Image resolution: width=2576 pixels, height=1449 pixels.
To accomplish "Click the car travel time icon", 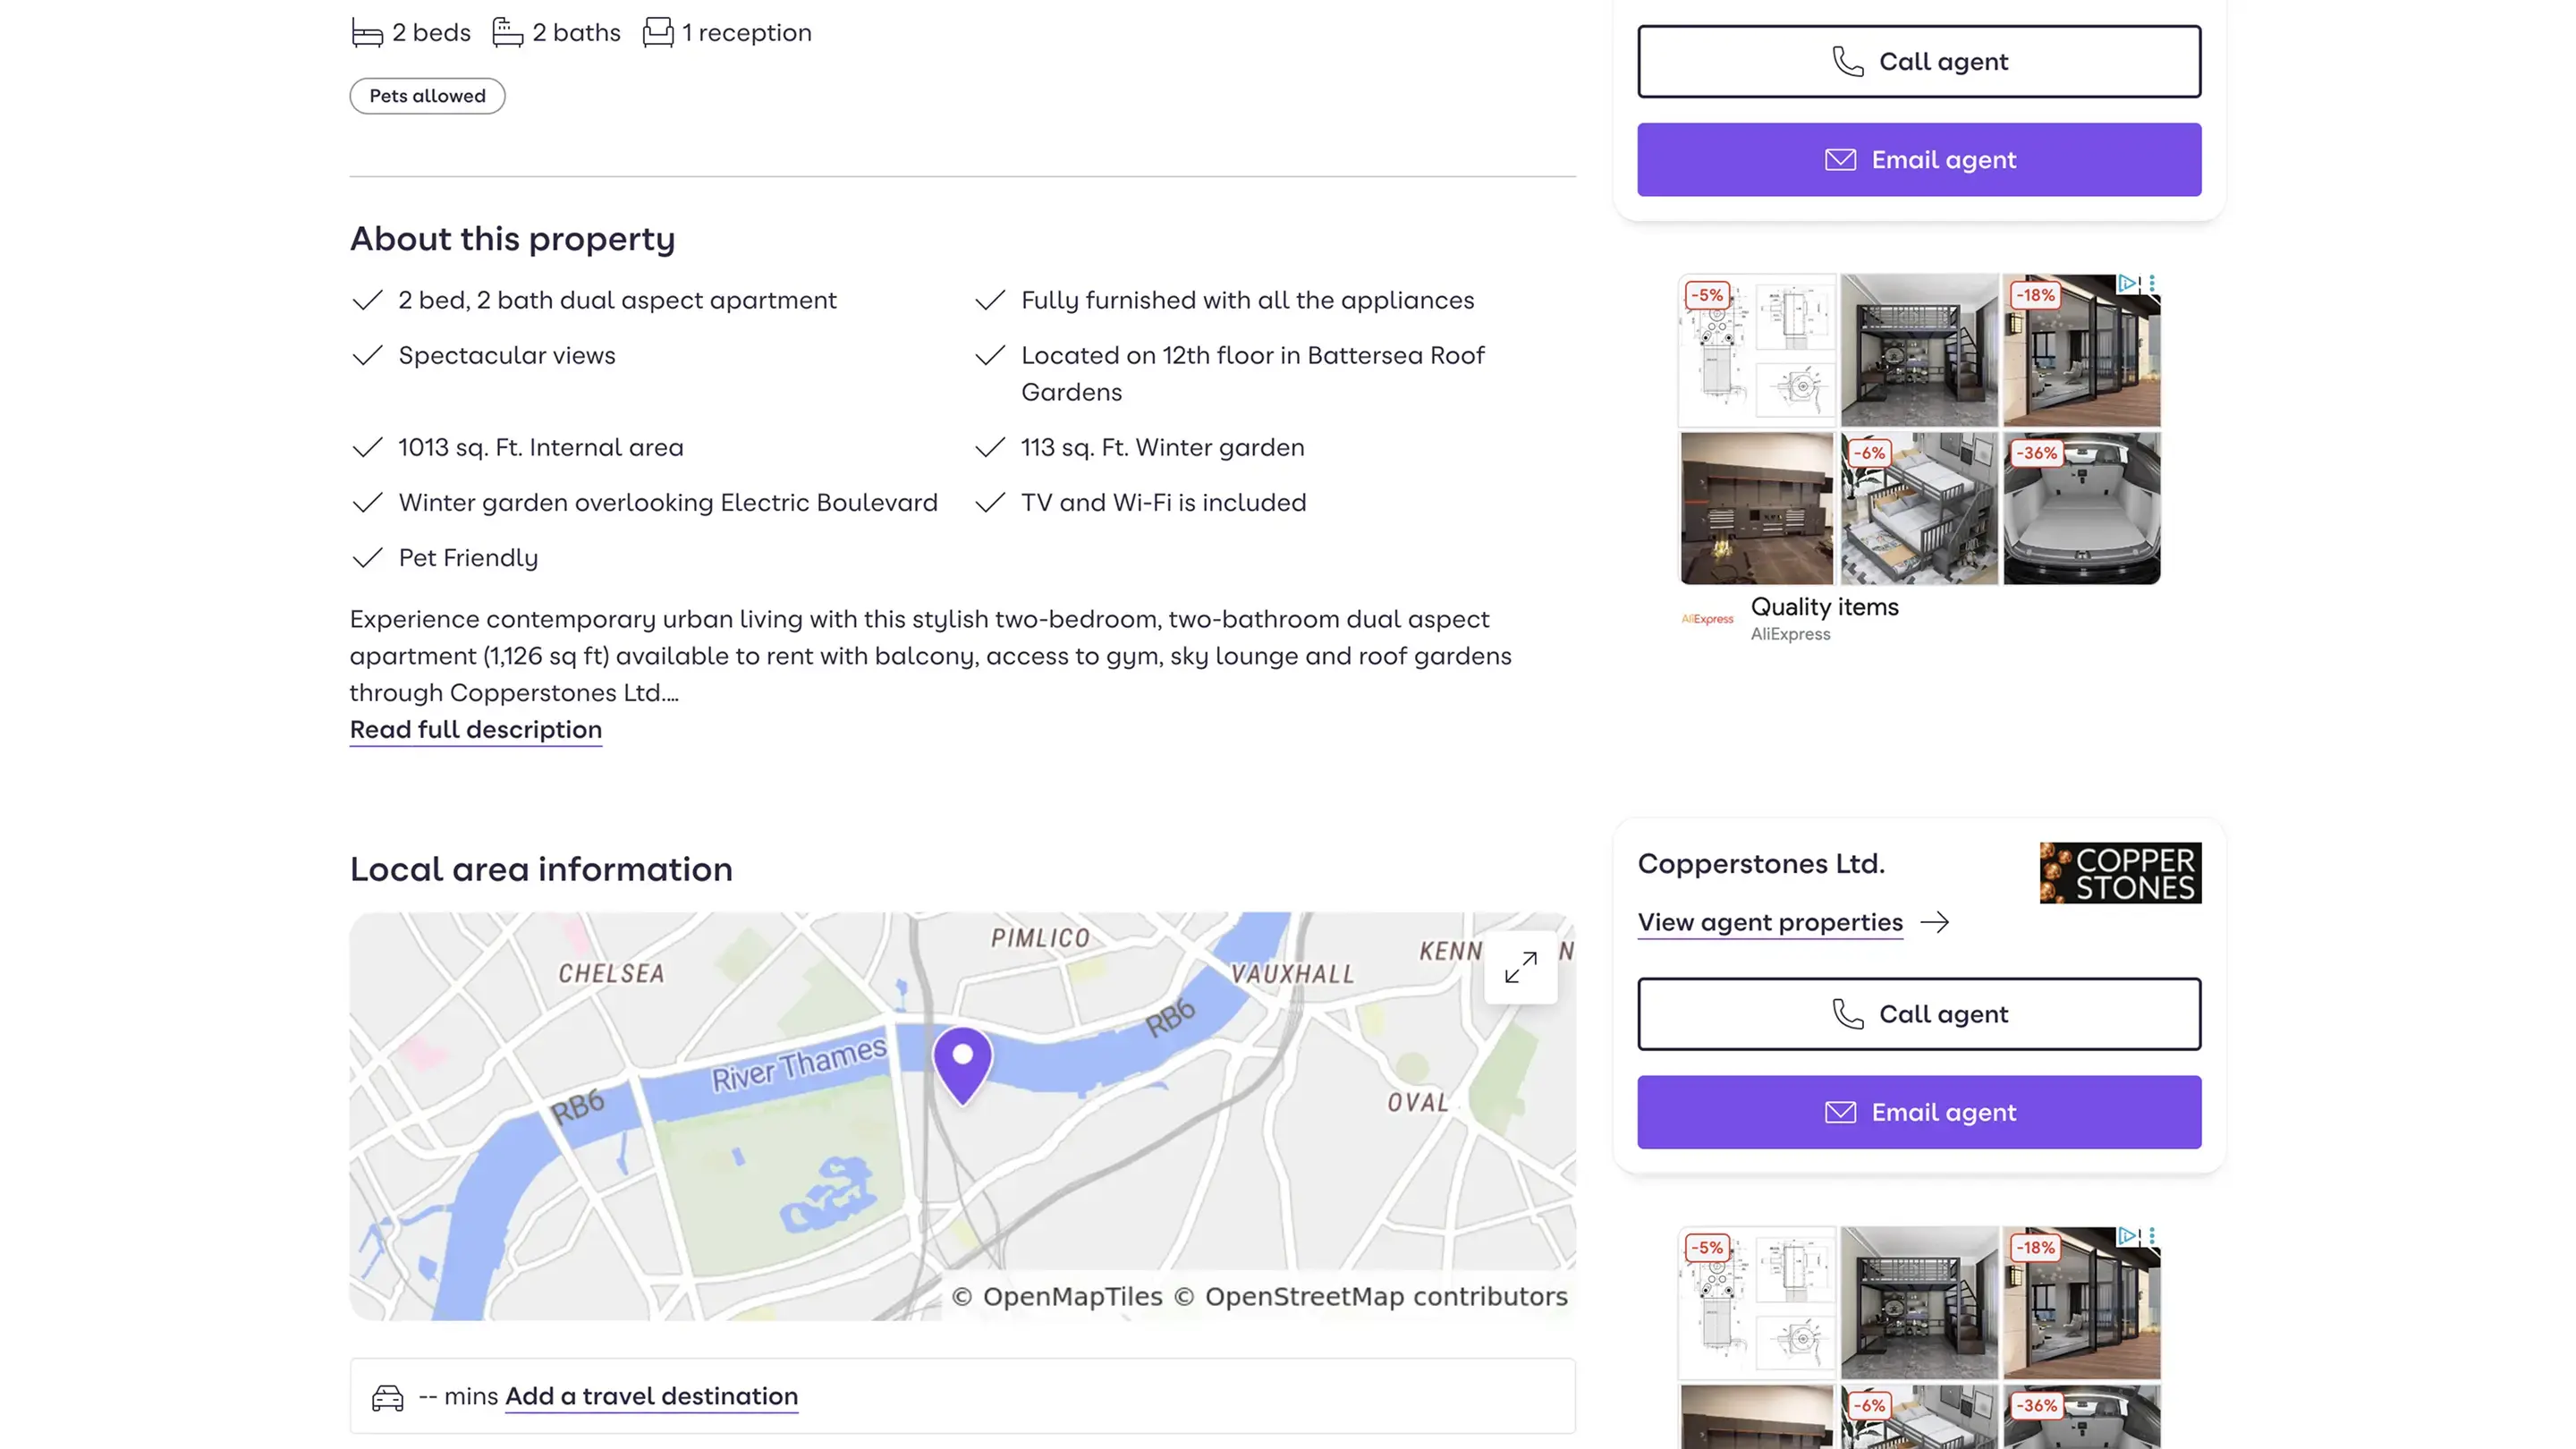I will (x=388, y=1397).
